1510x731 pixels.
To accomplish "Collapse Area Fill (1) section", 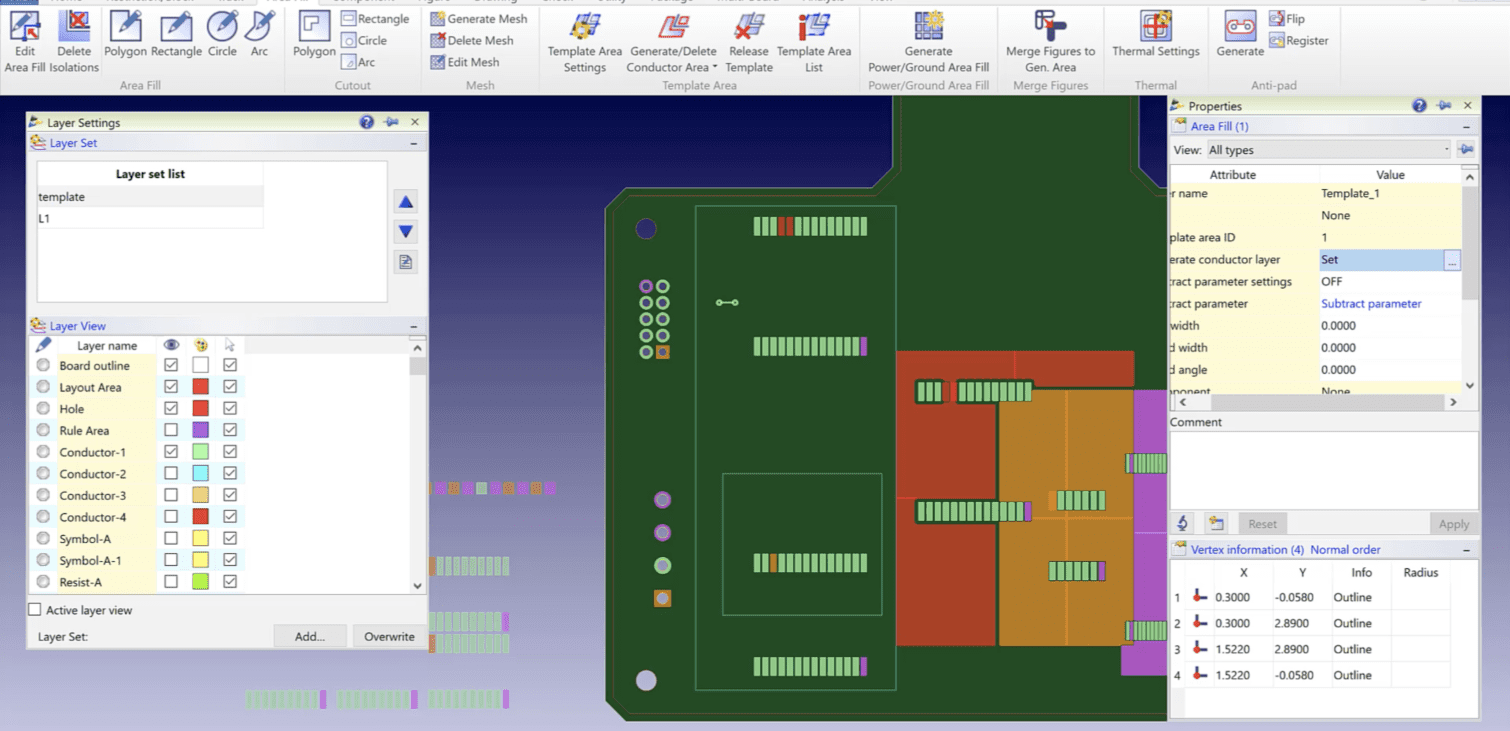I will pyautogui.click(x=1467, y=127).
